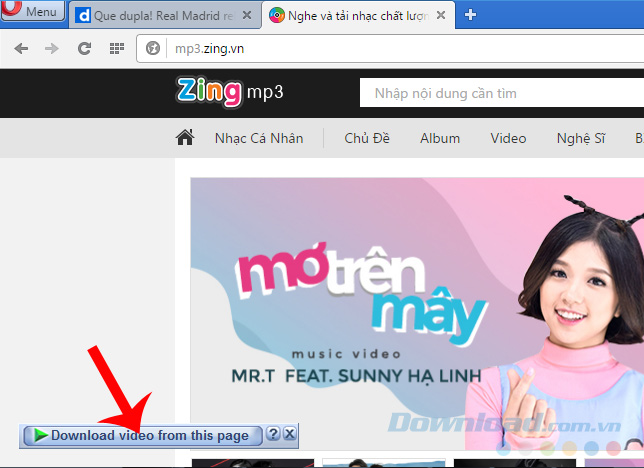Open 'Chủ Đề' menu item

click(x=367, y=138)
